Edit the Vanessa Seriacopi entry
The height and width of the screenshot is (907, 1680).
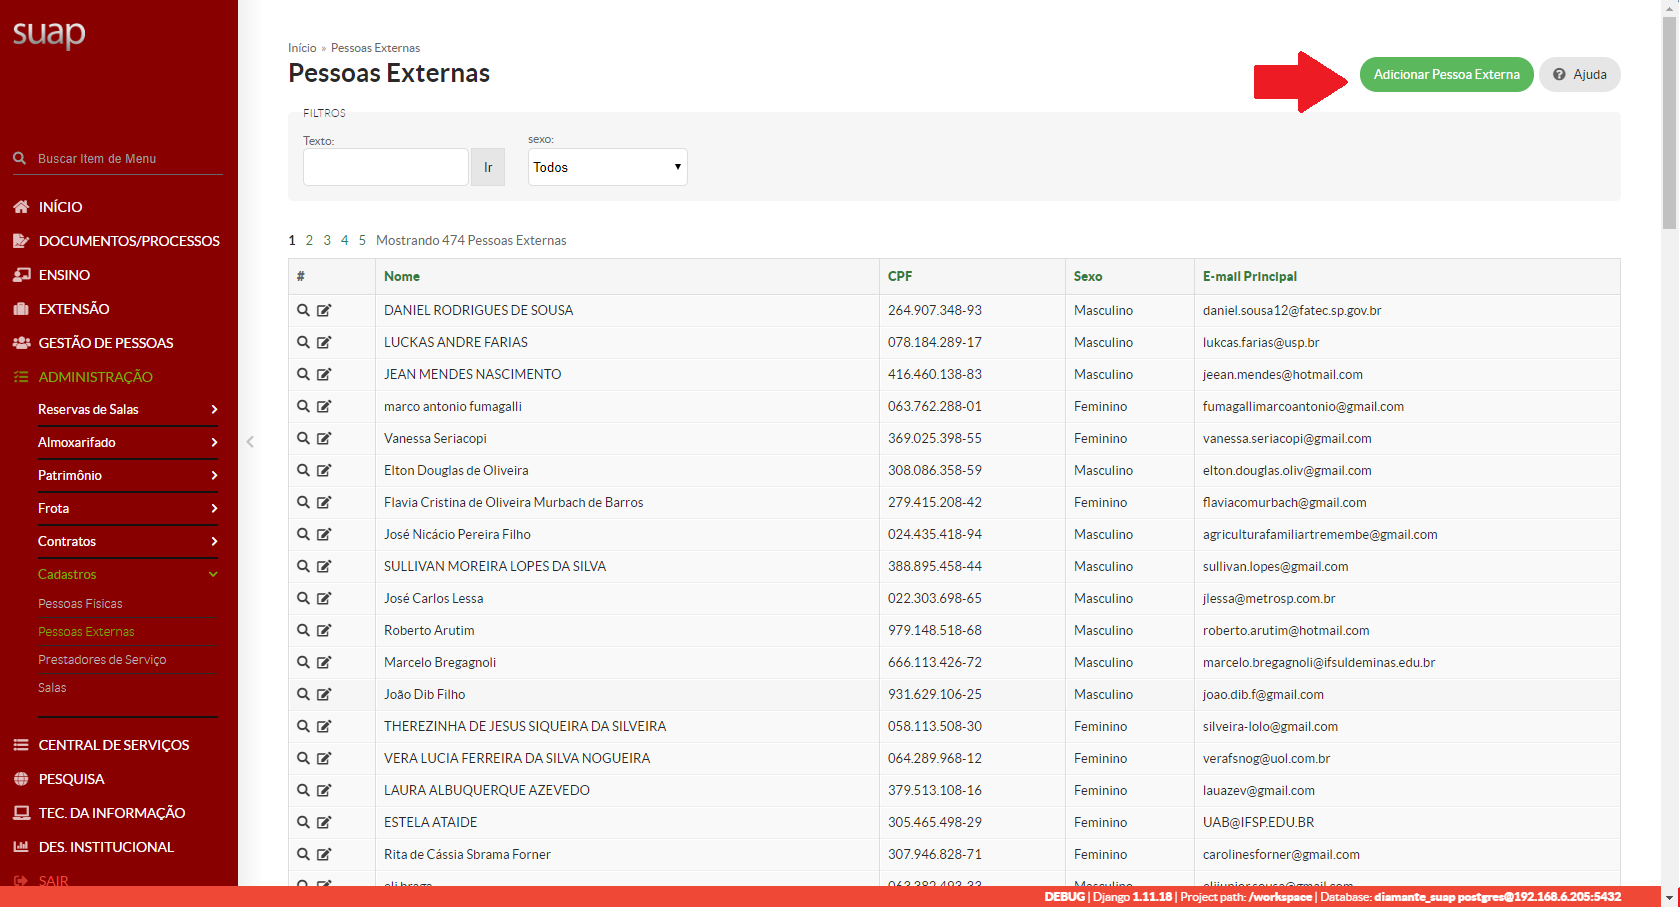click(324, 438)
